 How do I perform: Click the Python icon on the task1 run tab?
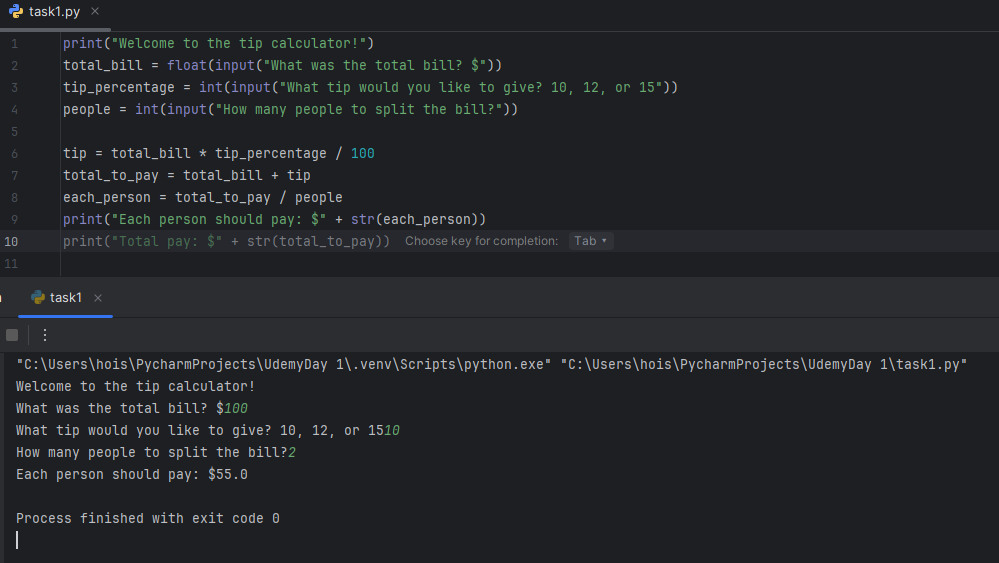38,297
